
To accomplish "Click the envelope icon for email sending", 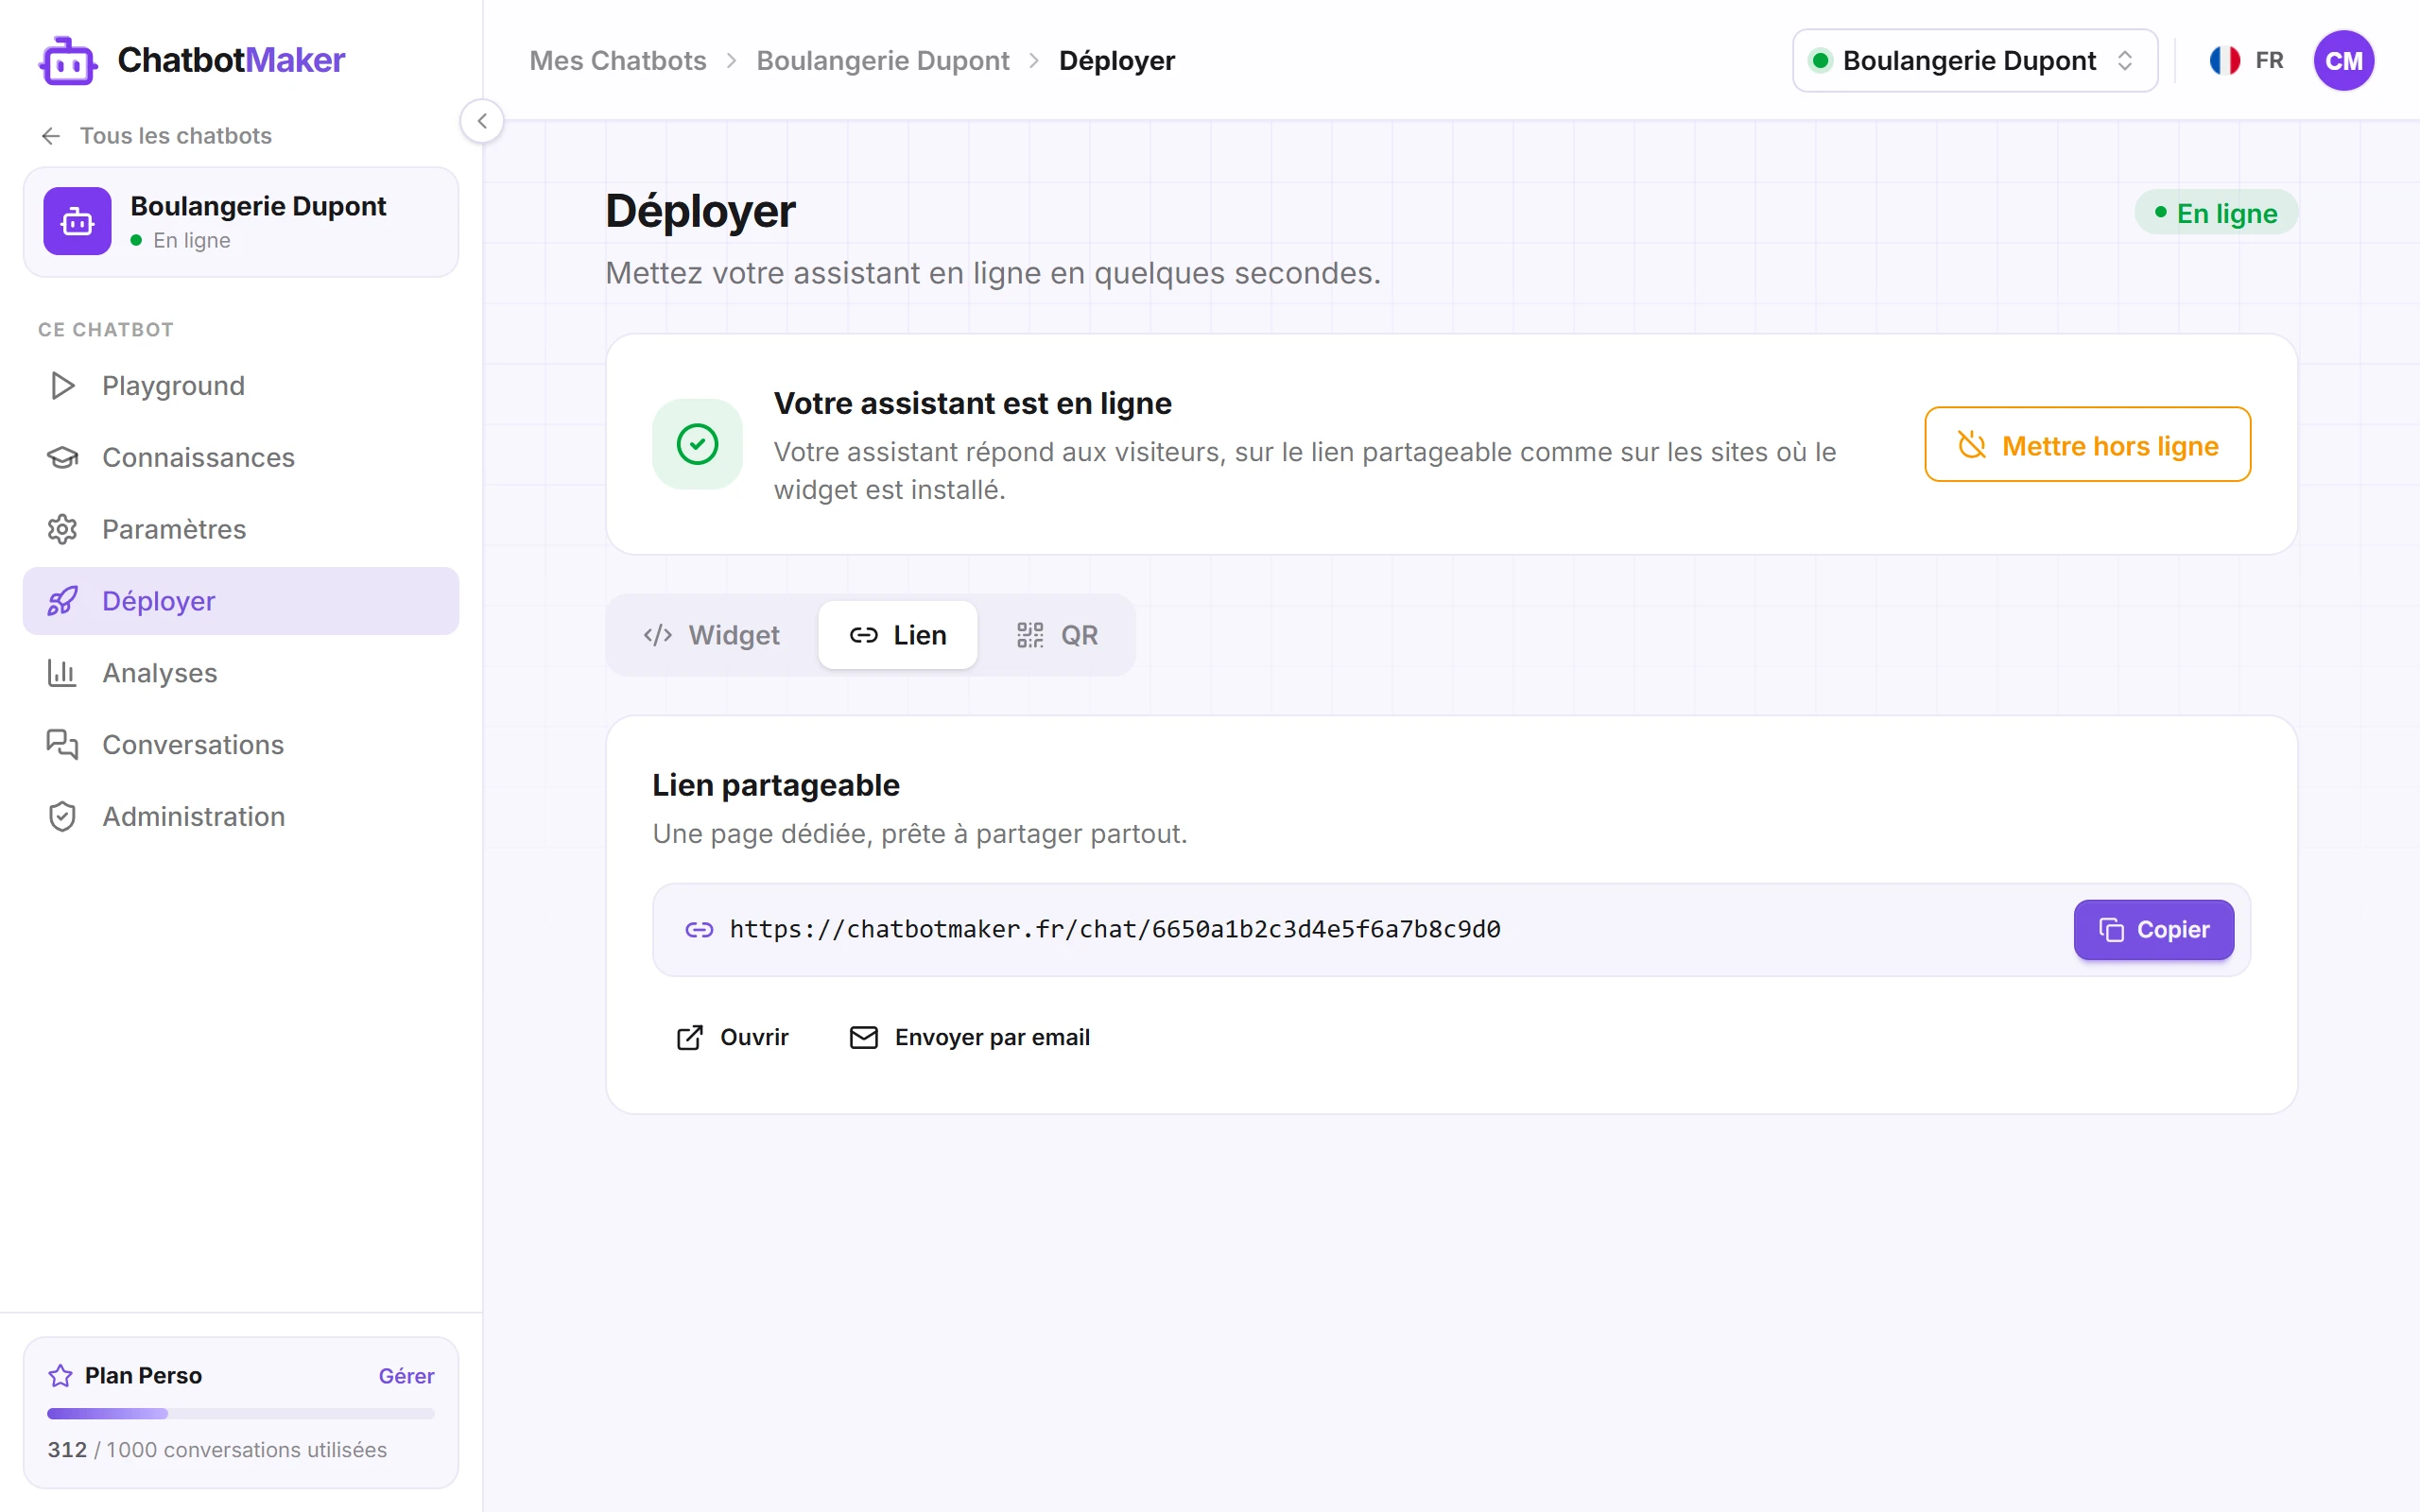I will [x=864, y=1038].
